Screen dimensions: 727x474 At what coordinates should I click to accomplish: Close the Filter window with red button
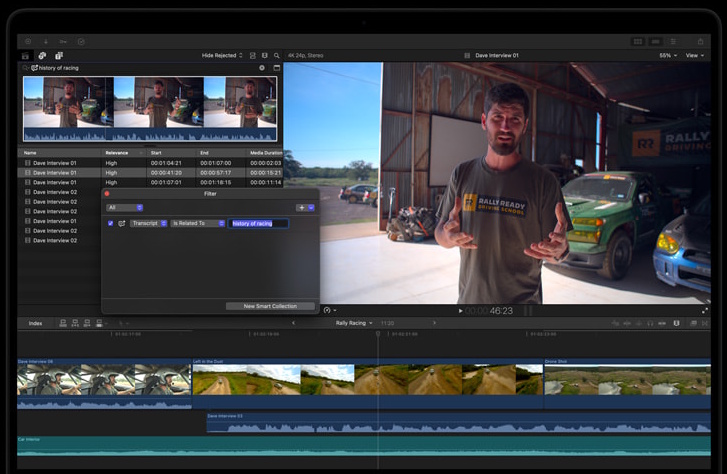click(107, 194)
